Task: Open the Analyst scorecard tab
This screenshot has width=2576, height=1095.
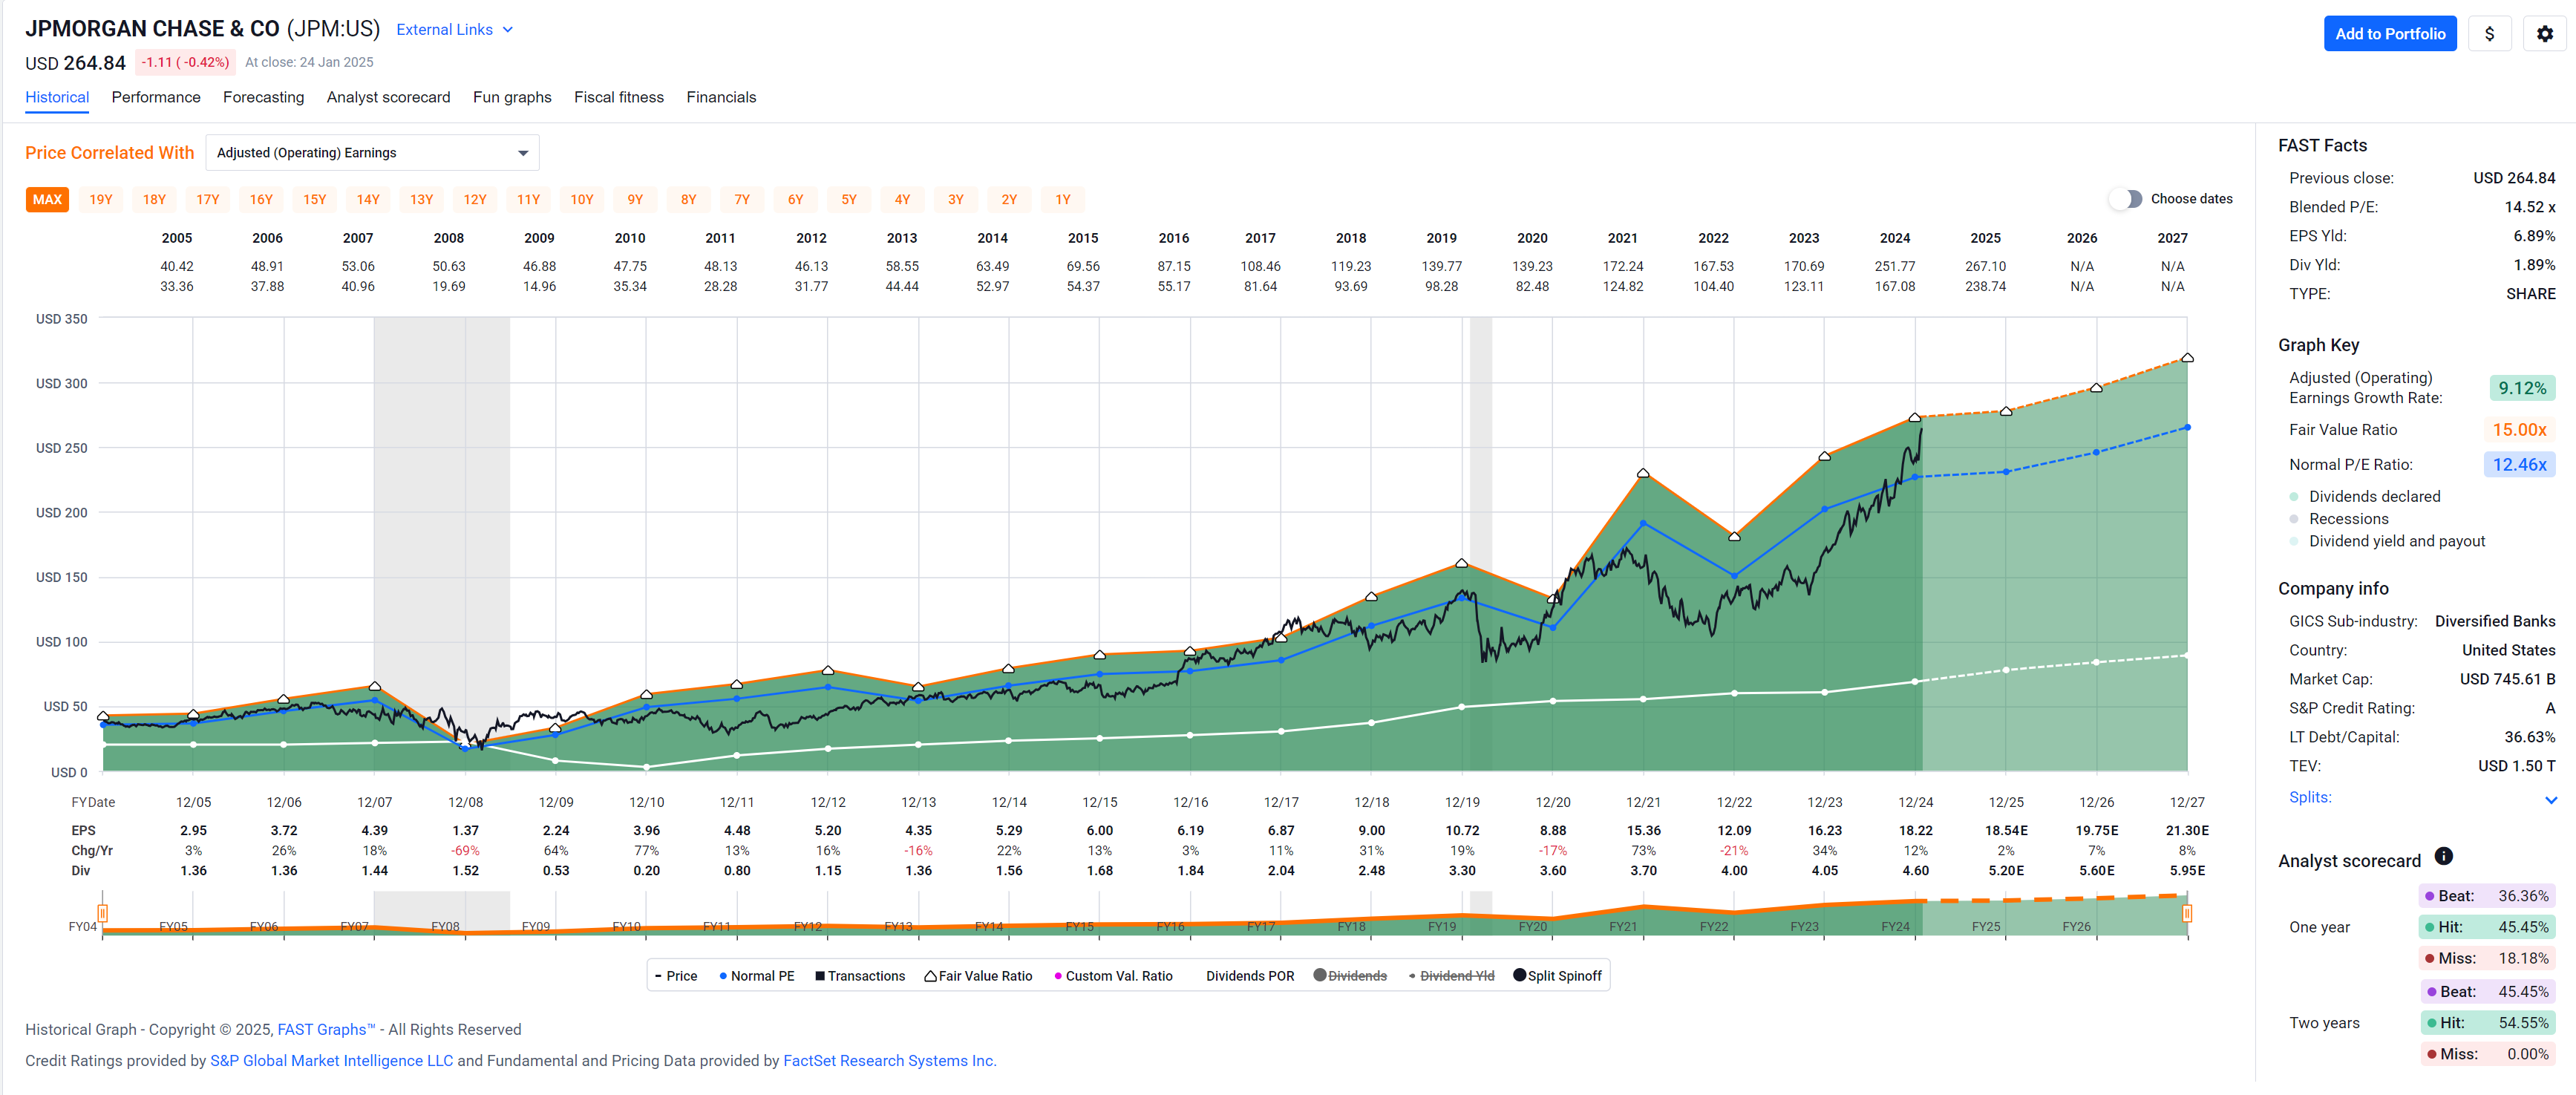Action: click(388, 97)
